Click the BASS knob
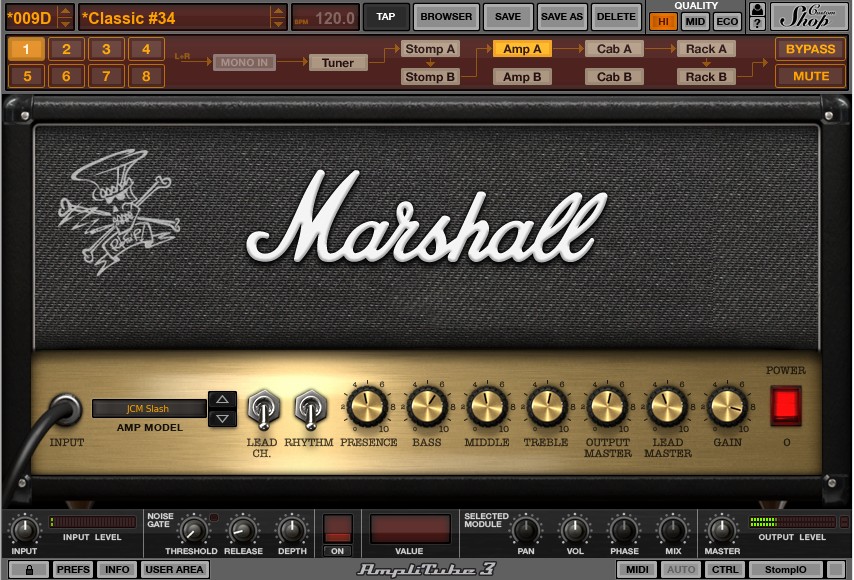 [427, 406]
